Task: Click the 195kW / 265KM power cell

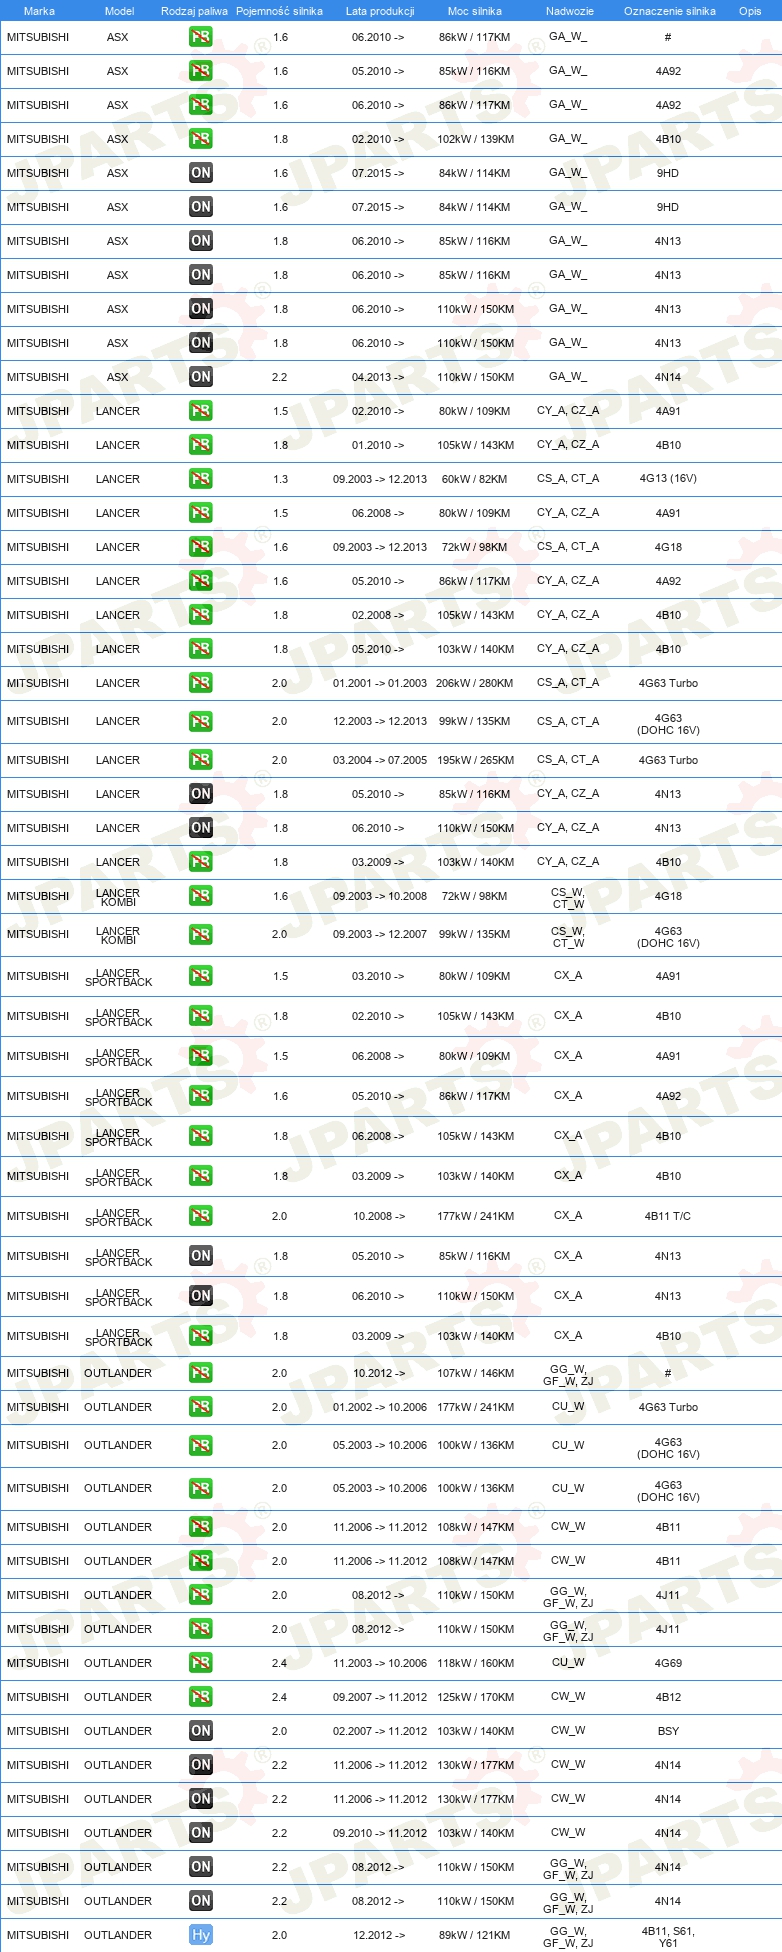Action: [475, 760]
